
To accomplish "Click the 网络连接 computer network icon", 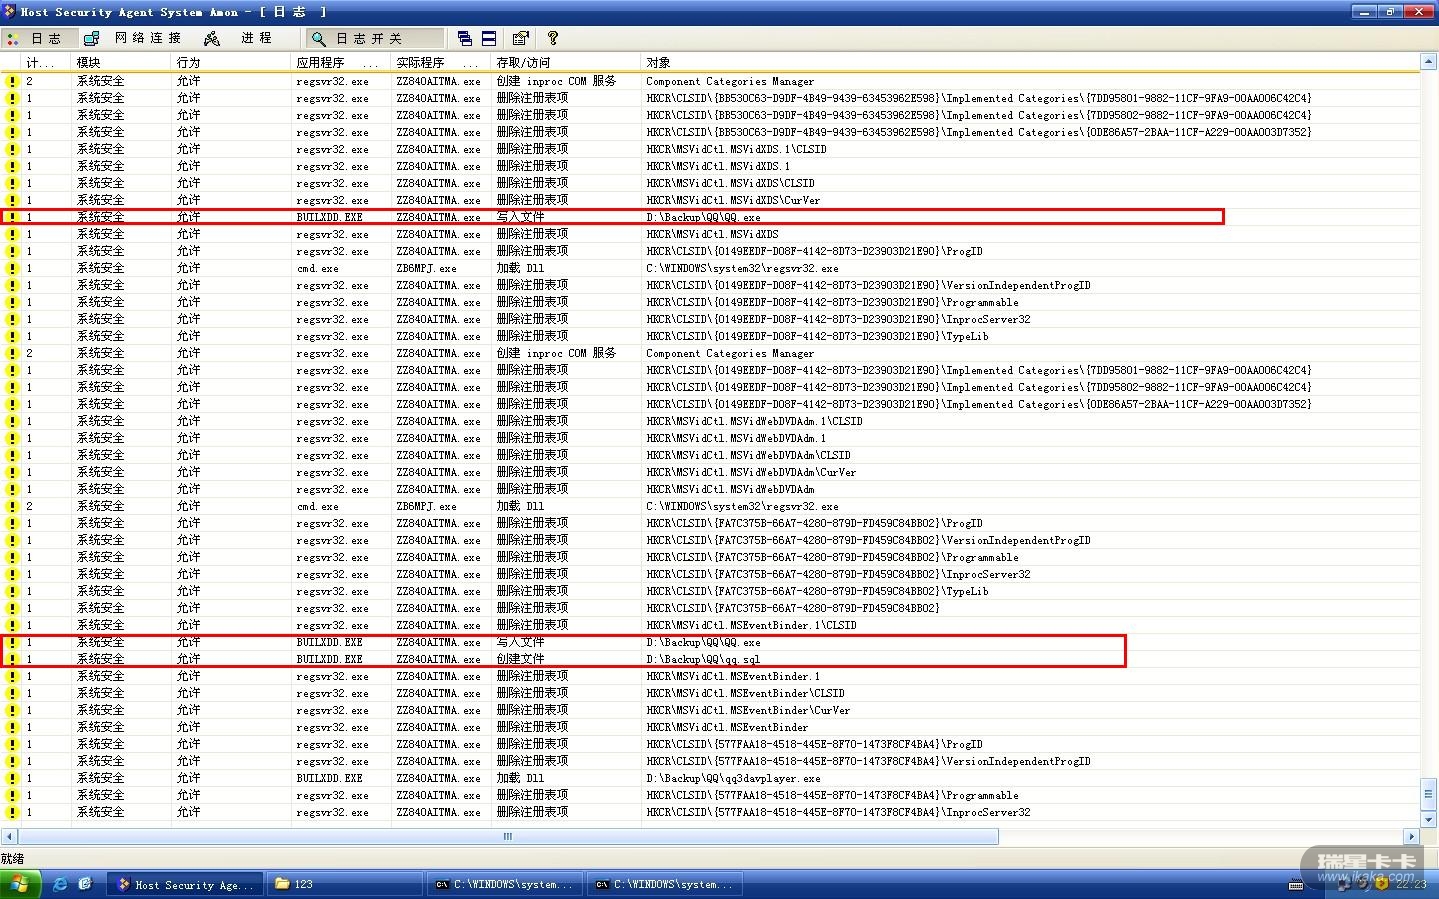I will (x=92, y=38).
